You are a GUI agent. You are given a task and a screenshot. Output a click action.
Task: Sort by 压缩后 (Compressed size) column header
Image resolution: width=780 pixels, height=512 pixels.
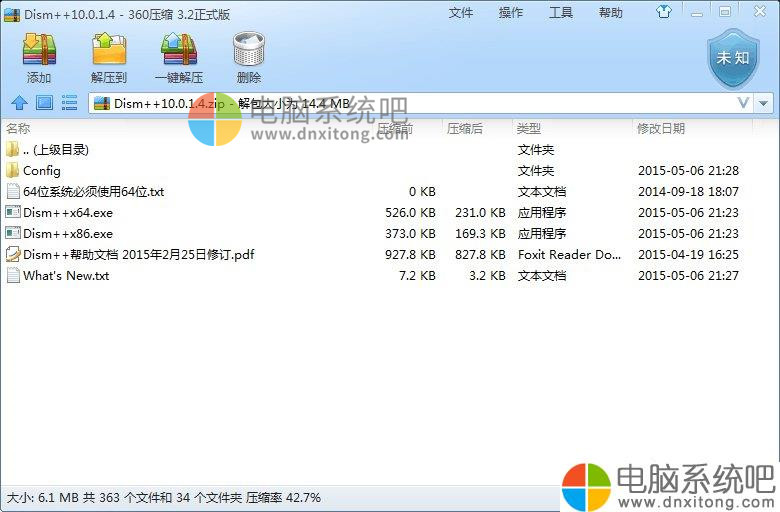click(465, 129)
